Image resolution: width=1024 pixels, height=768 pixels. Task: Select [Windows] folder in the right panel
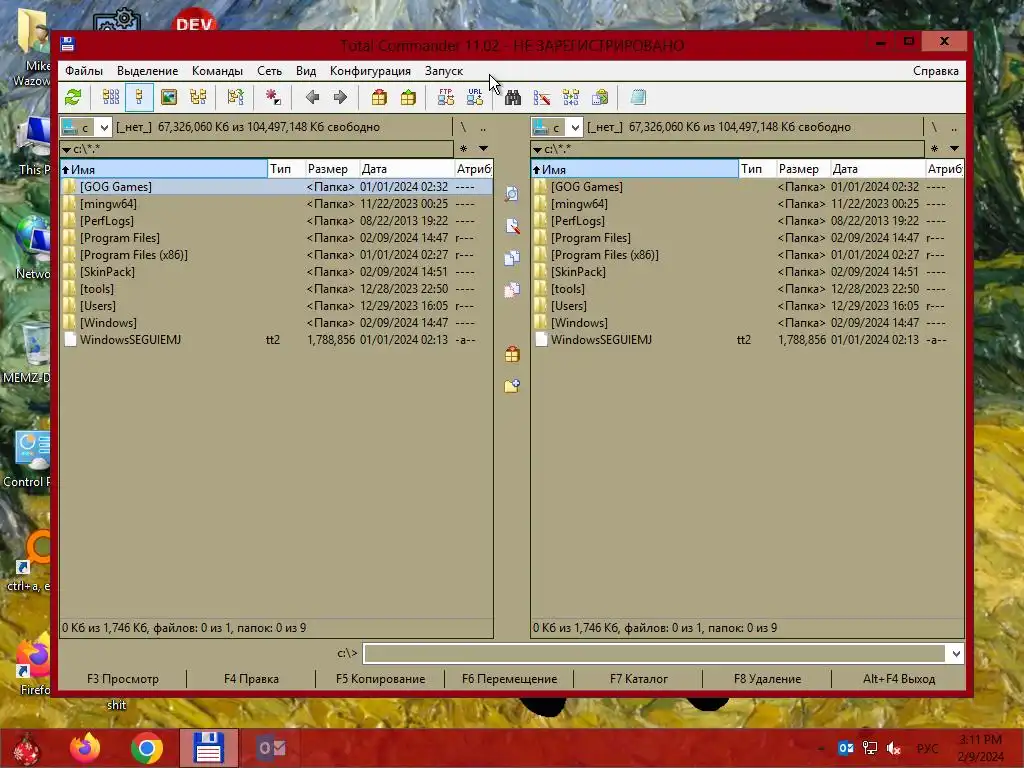[x=747, y=323]
